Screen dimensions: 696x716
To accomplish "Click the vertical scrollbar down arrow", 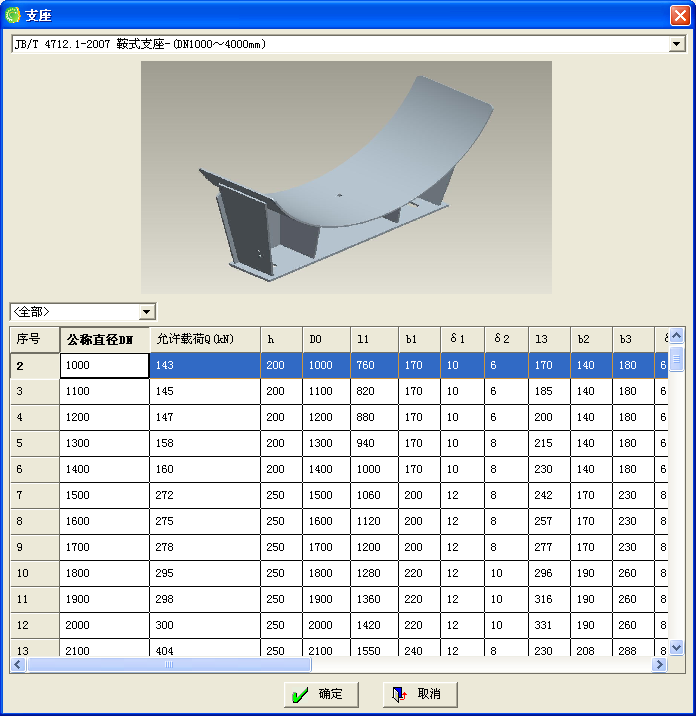I will pyautogui.click(x=676, y=648).
